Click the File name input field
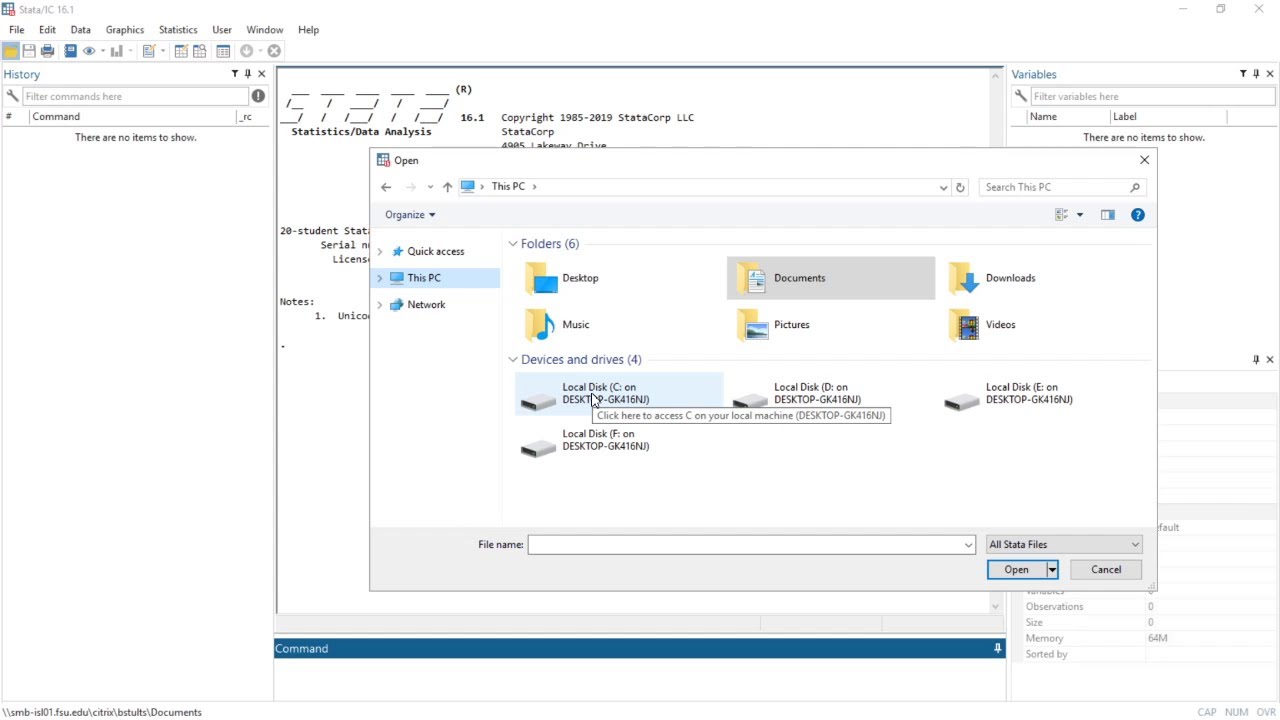The height and width of the screenshot is (720, 1280). pyautogui.click(x=745, y=545)
